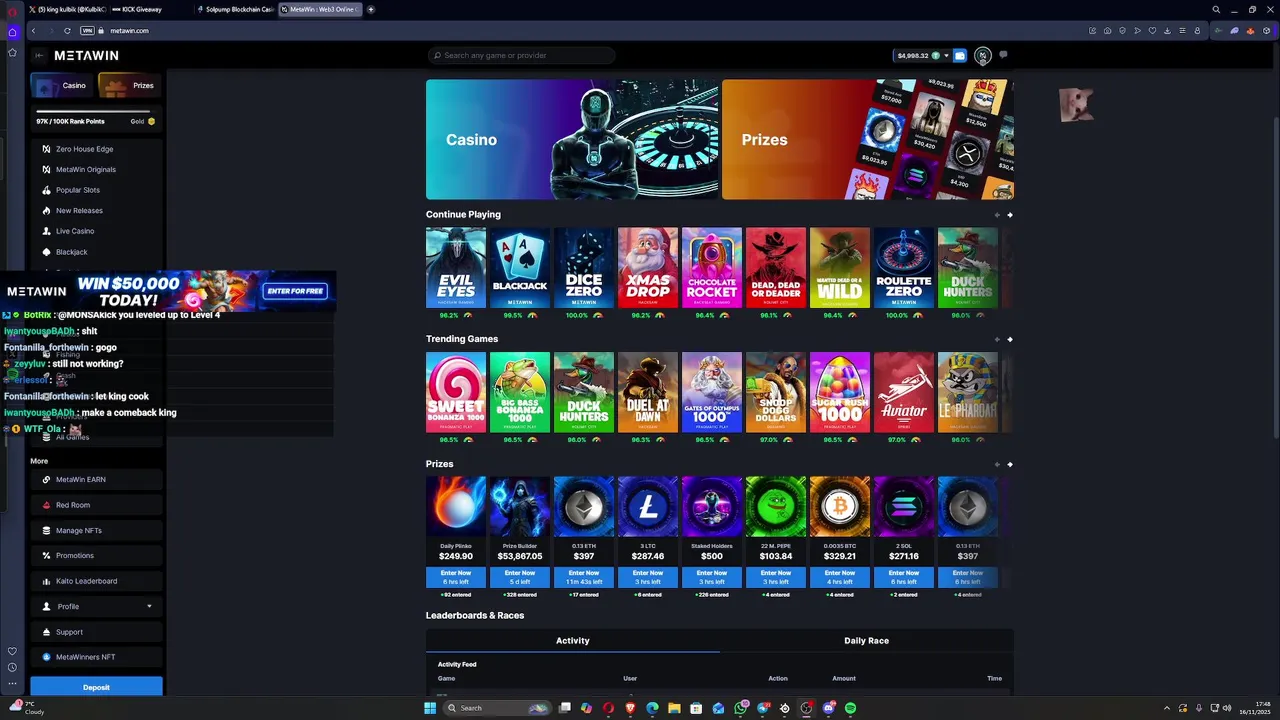Open the Aviator game thumbnail
This screenshot has width=1280, height=720.
click(904, 392)
